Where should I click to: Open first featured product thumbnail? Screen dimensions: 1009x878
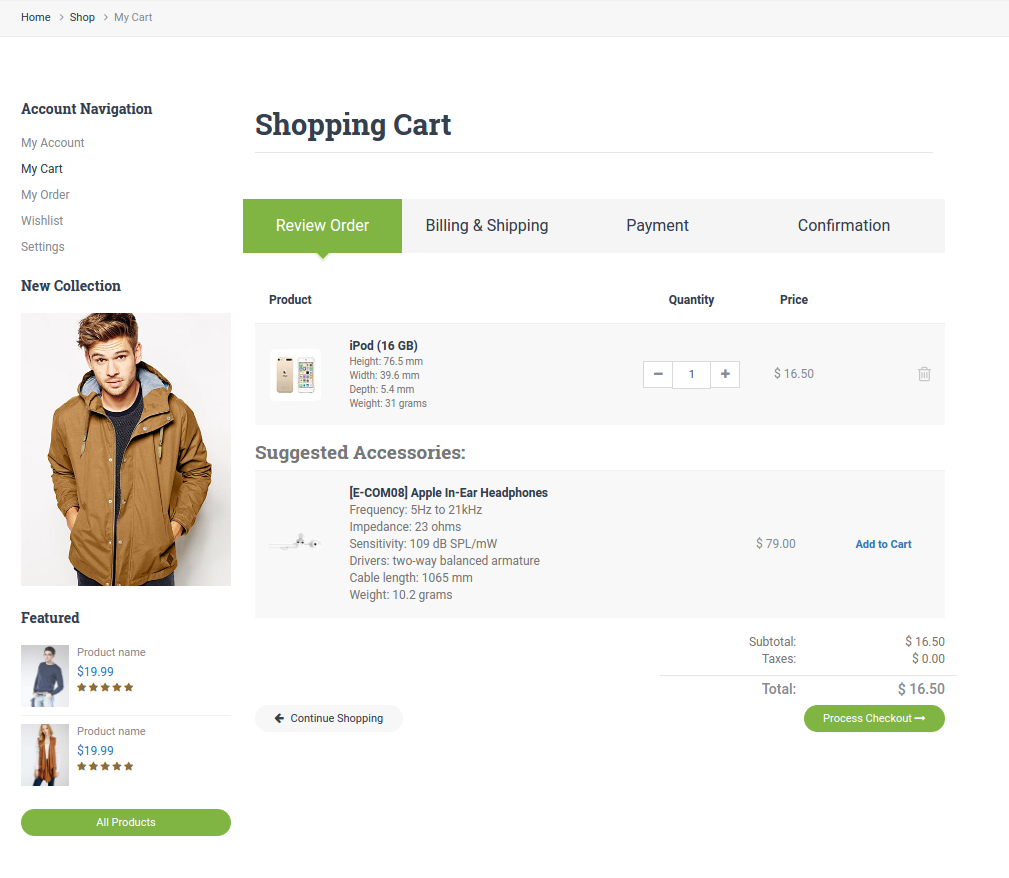pos(45,676)
